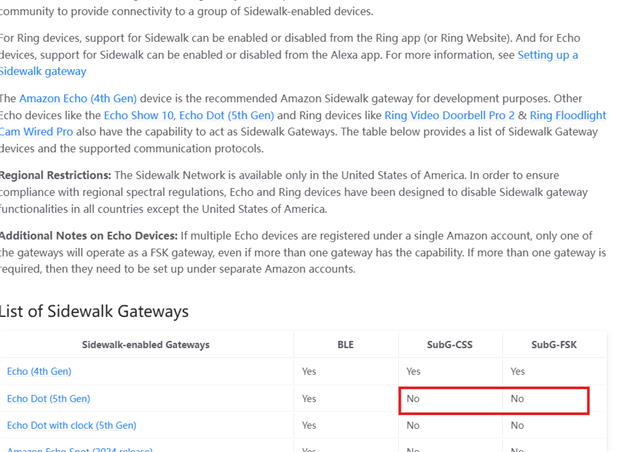Click "Echo Dot (5th Gen)" link in the paragraph
The height and width of the screenshot is (452, 640).
[227, 115]
